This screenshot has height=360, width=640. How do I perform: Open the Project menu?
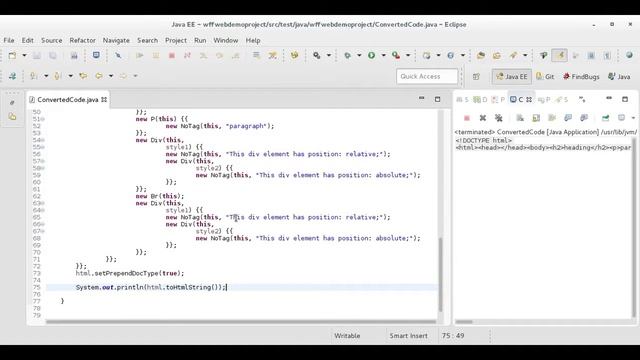pyautogui.click(x=176, y=40)
